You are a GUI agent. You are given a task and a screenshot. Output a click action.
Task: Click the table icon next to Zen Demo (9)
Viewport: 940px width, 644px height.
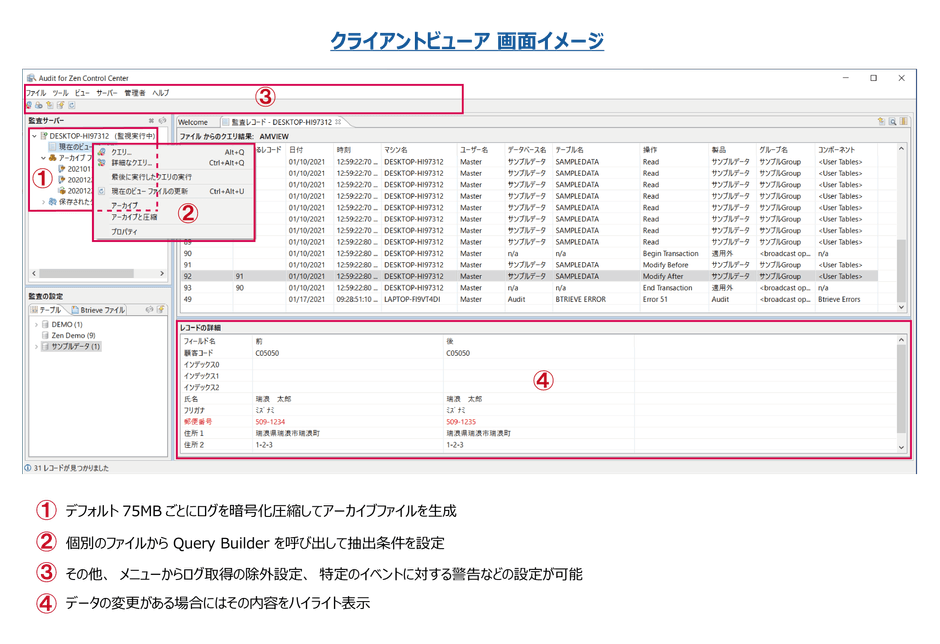tap(45, 335)
